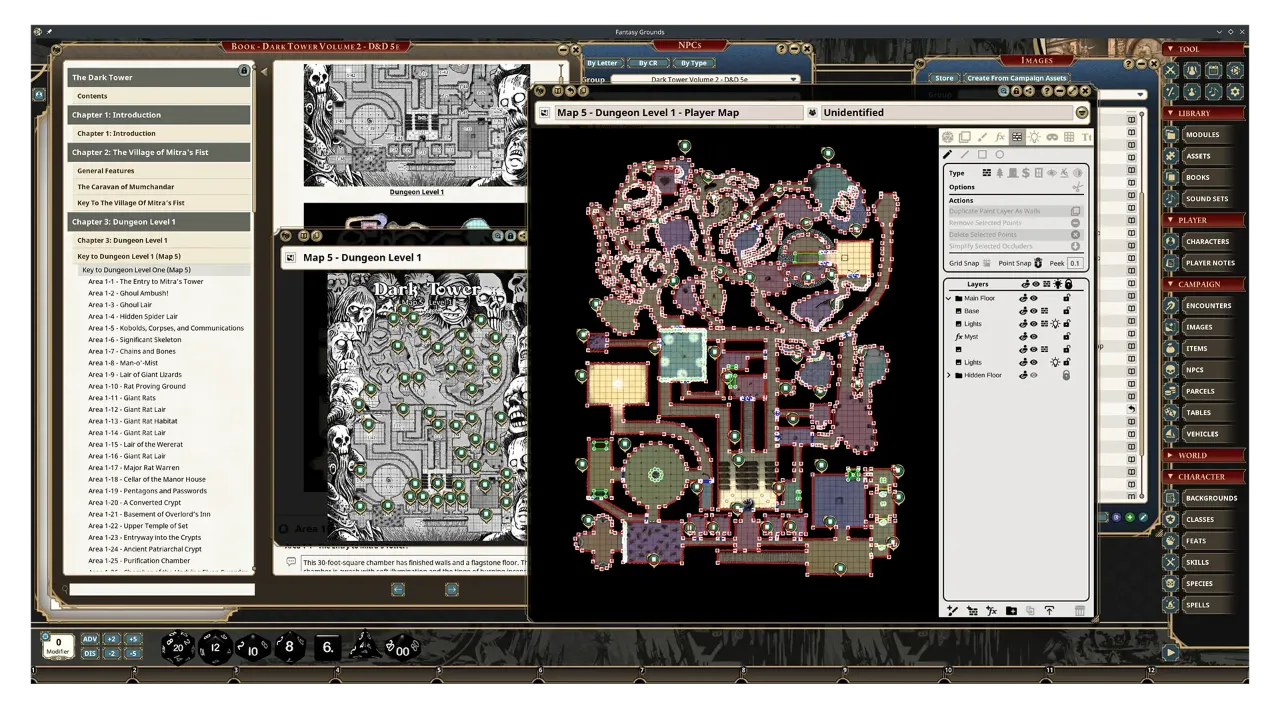Click Create From Campaign Assets button
Image resolution: width=1280 pixels, height=720 pixels.
(1016, 78)
